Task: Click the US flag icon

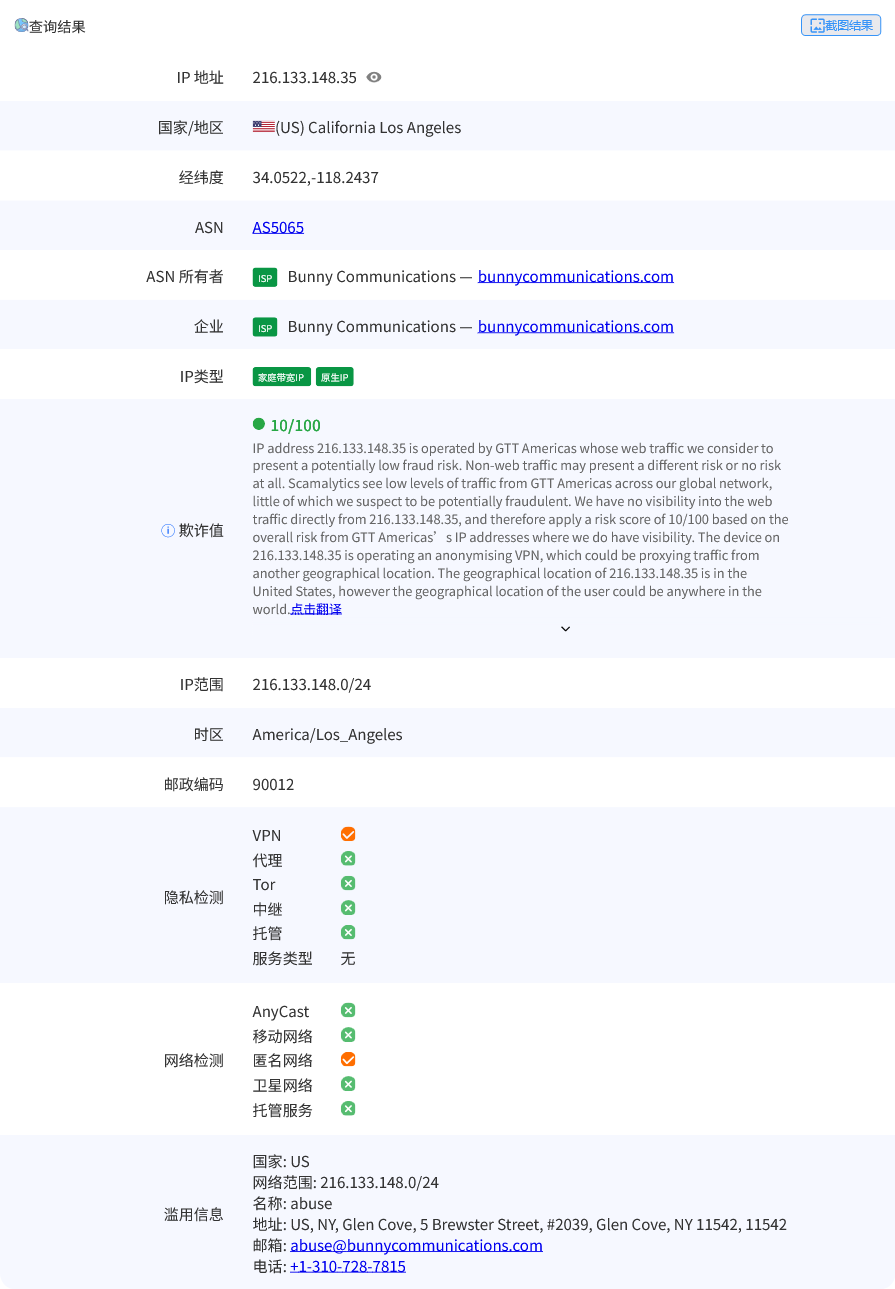Action: [x=263, y=127]
